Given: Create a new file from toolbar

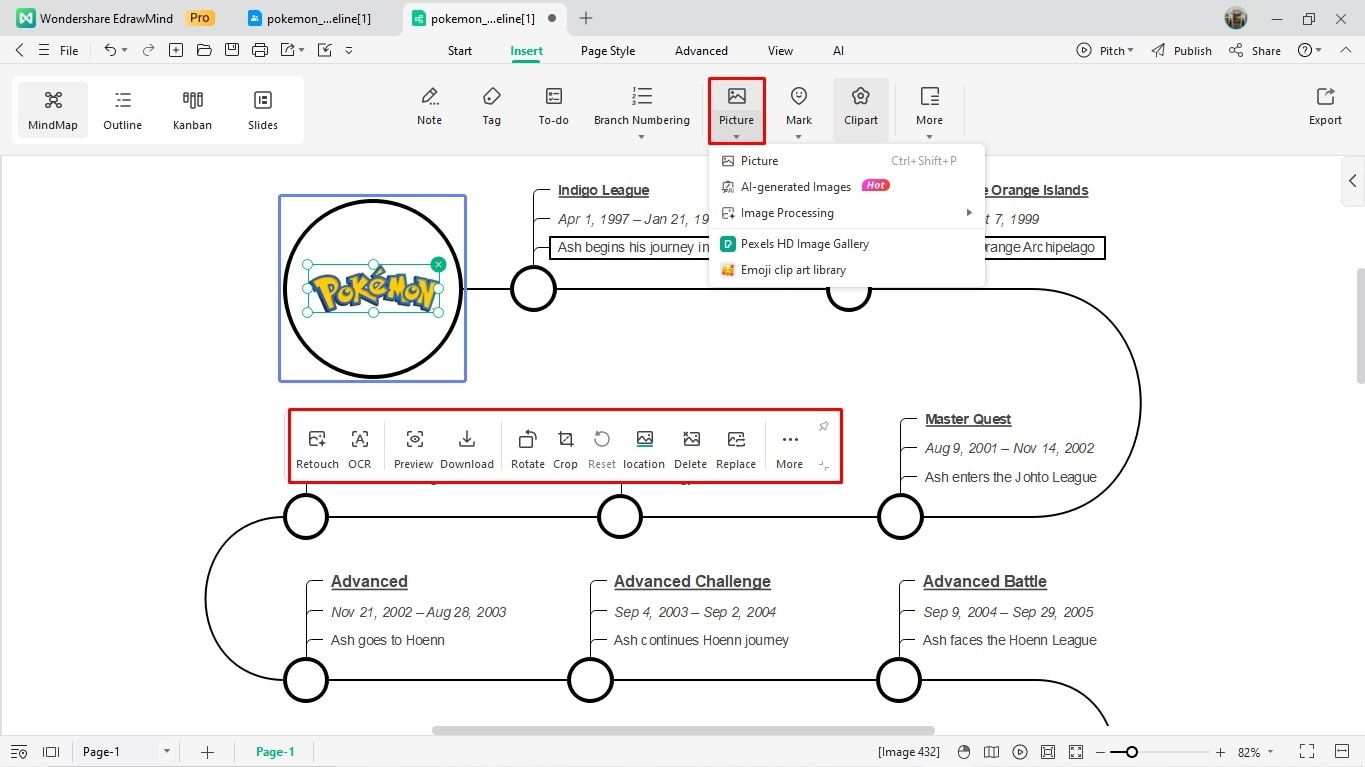Looking at the screenshot, I should tap(176, 50).
